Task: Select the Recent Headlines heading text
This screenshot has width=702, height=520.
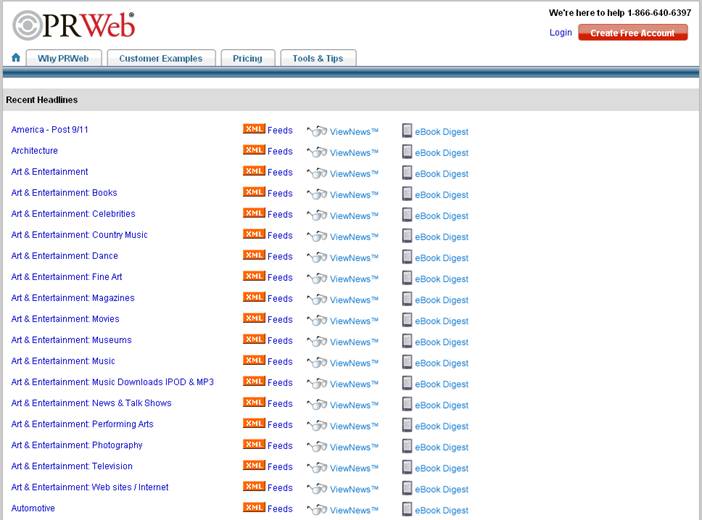Action: [42, 100]
